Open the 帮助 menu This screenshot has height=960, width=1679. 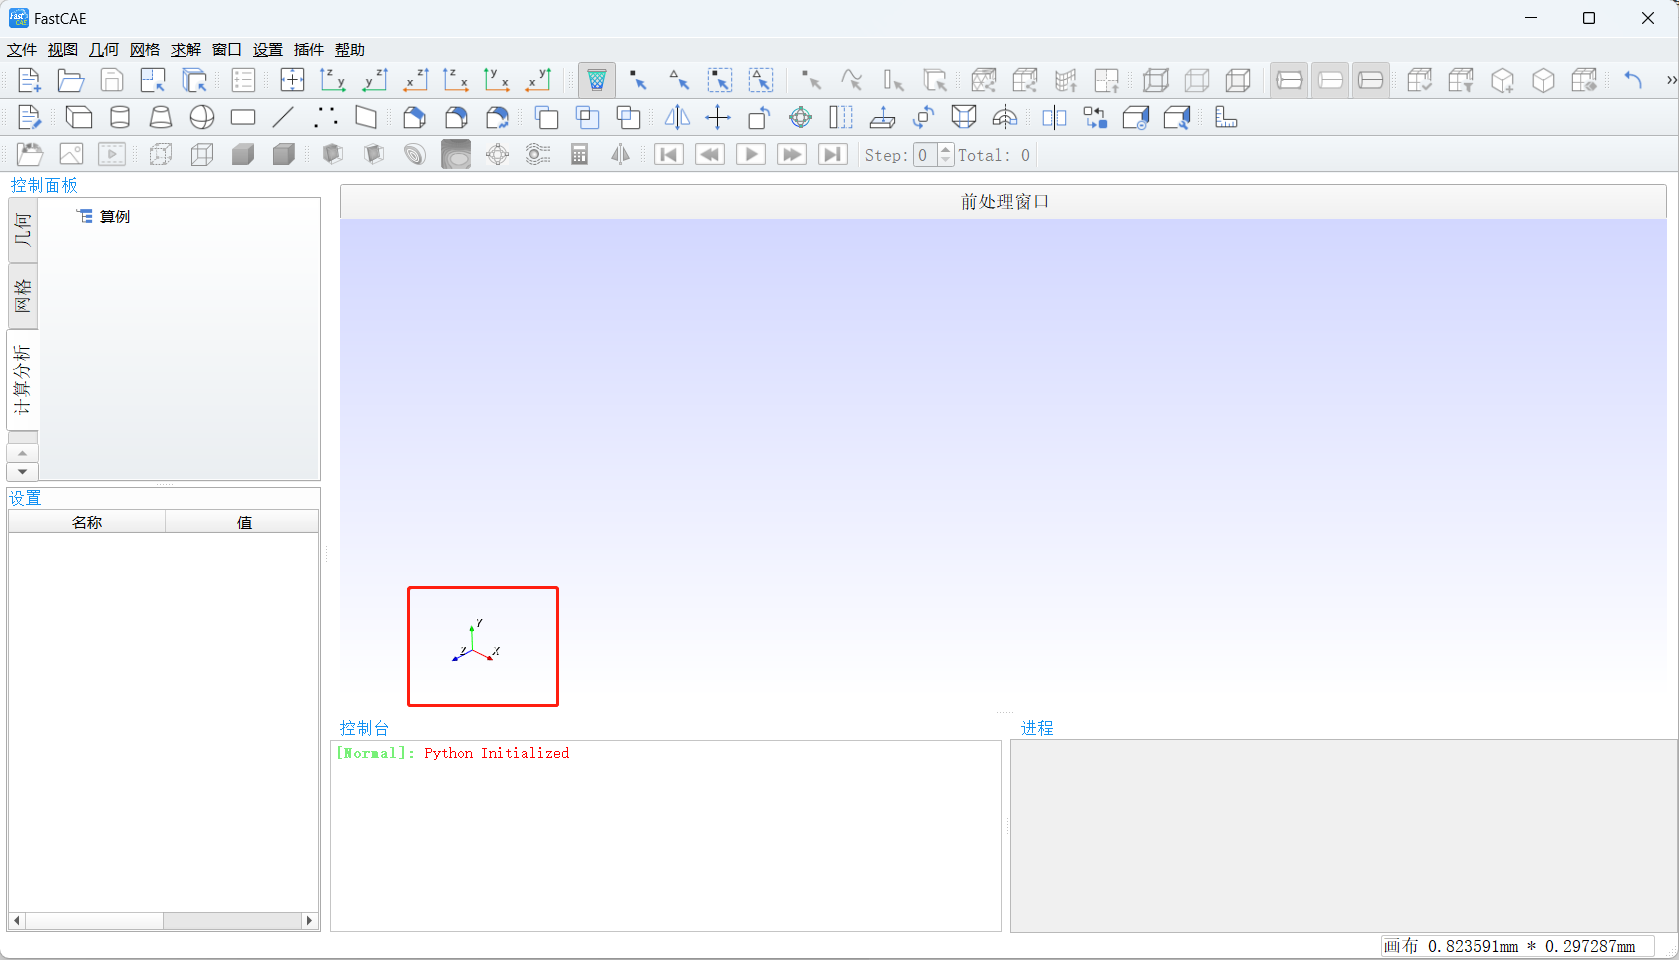click(350, 50)
